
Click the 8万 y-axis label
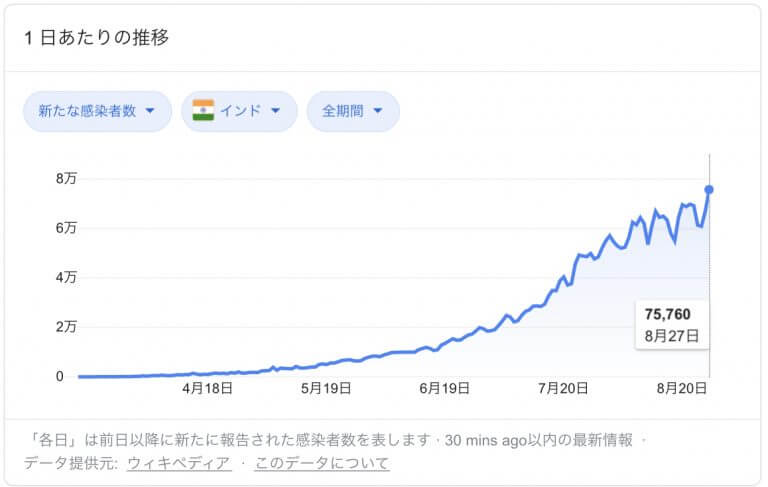65,179
